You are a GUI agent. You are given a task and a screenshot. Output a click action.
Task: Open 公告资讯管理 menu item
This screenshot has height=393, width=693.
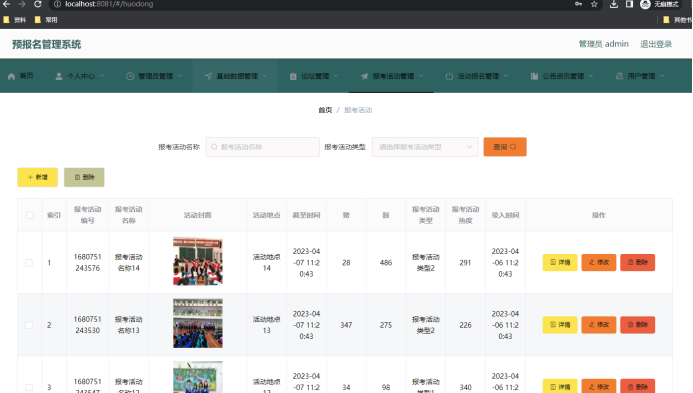click(562, 76)
